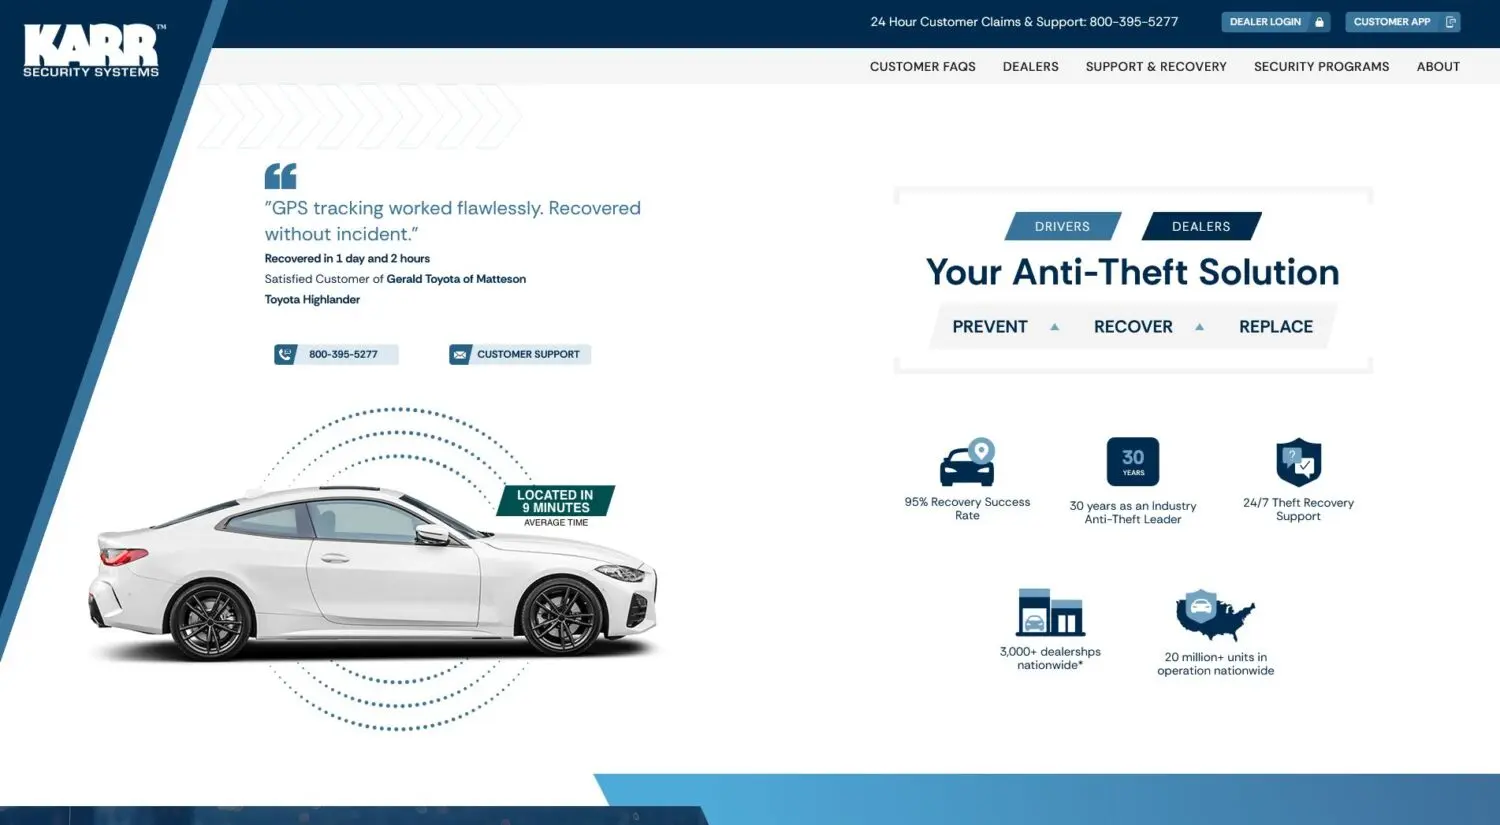1500x825 pixels.
Task: Select the Replace option
Action: coord(1276,327)
